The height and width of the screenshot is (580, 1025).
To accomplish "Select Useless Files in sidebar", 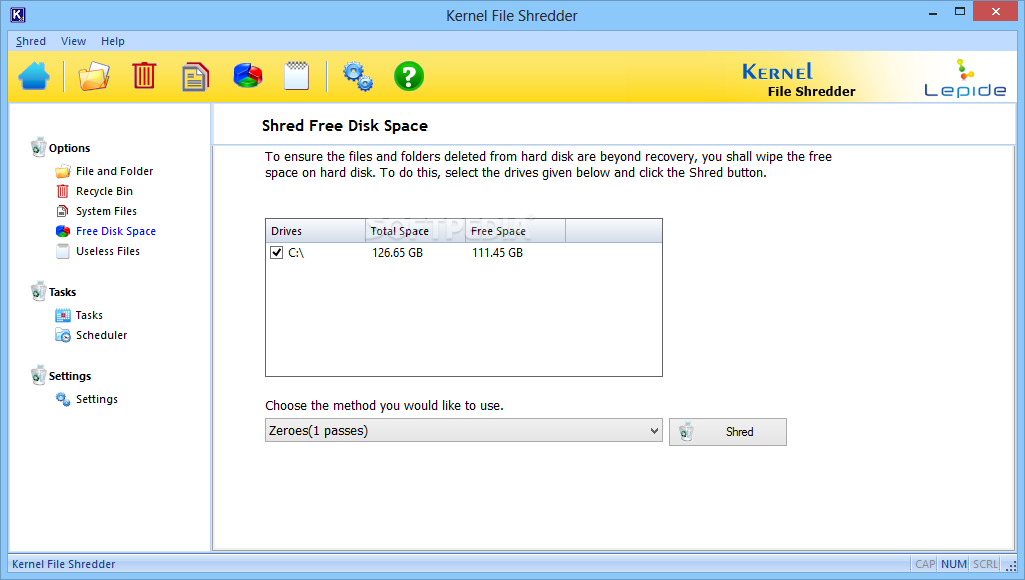I will point(107,251).
